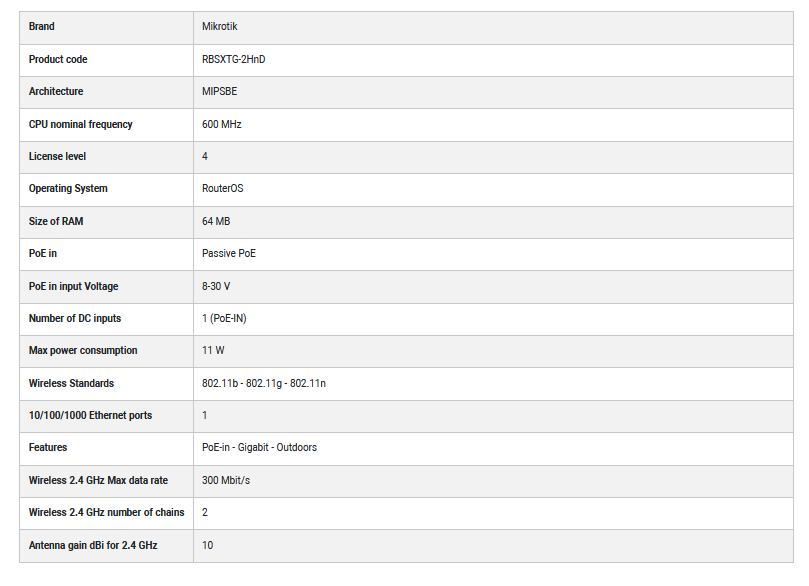Select the CPU nominal frequency label
The image size is (809, 586).
coord(80,124)
